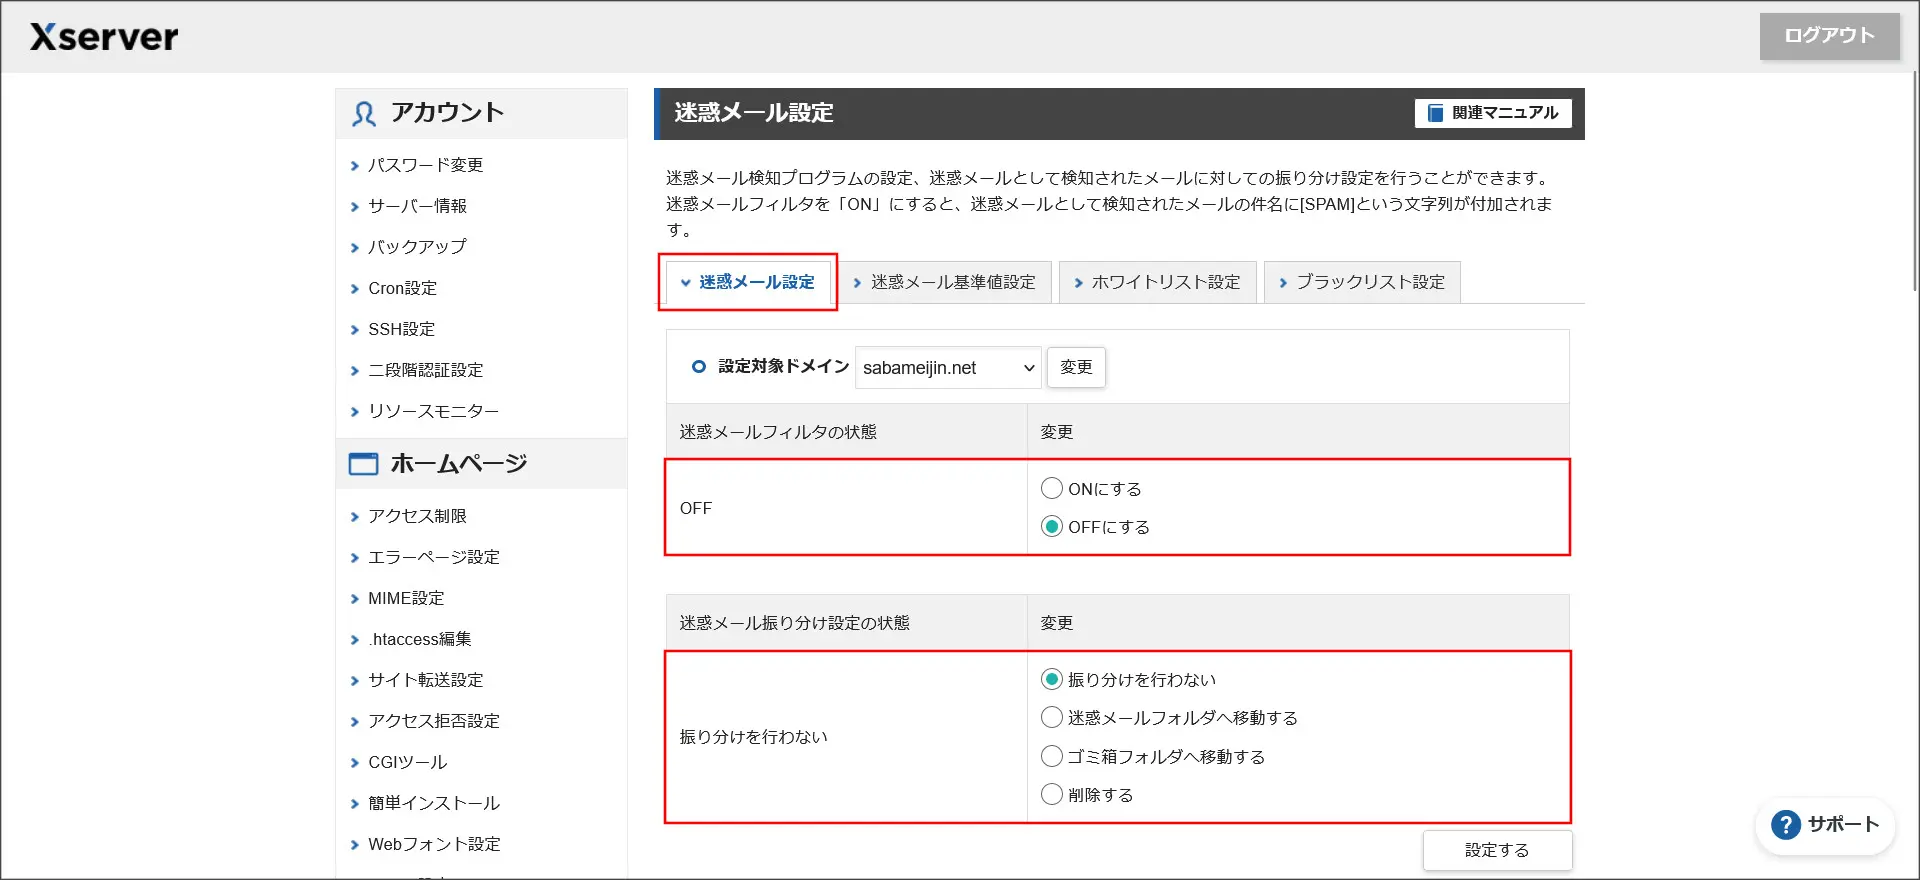The image size is (1920, 880).
Task: Select 振り分けを行わない radio option
Action: click(x=1051, y=679)
